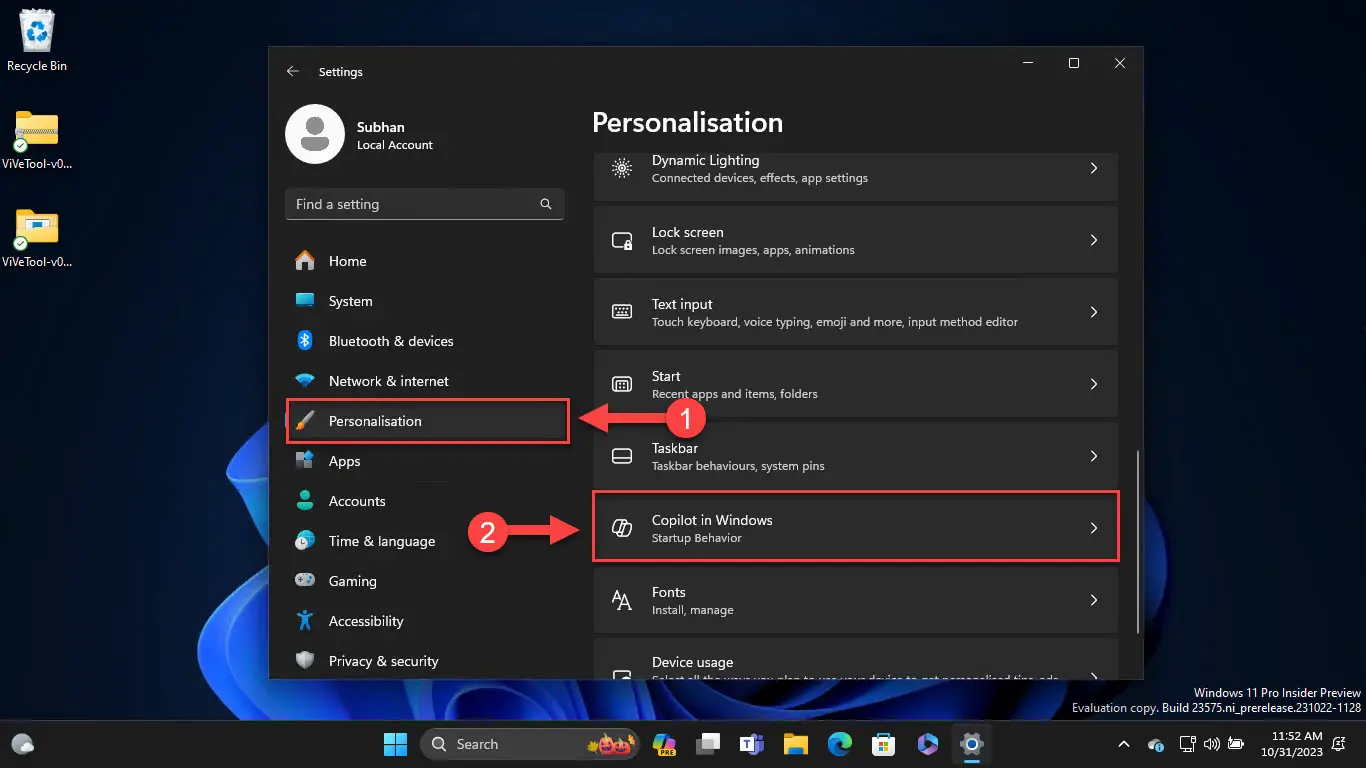Click the Fonts row icon

pyautogui.click(x=622, y=600)
